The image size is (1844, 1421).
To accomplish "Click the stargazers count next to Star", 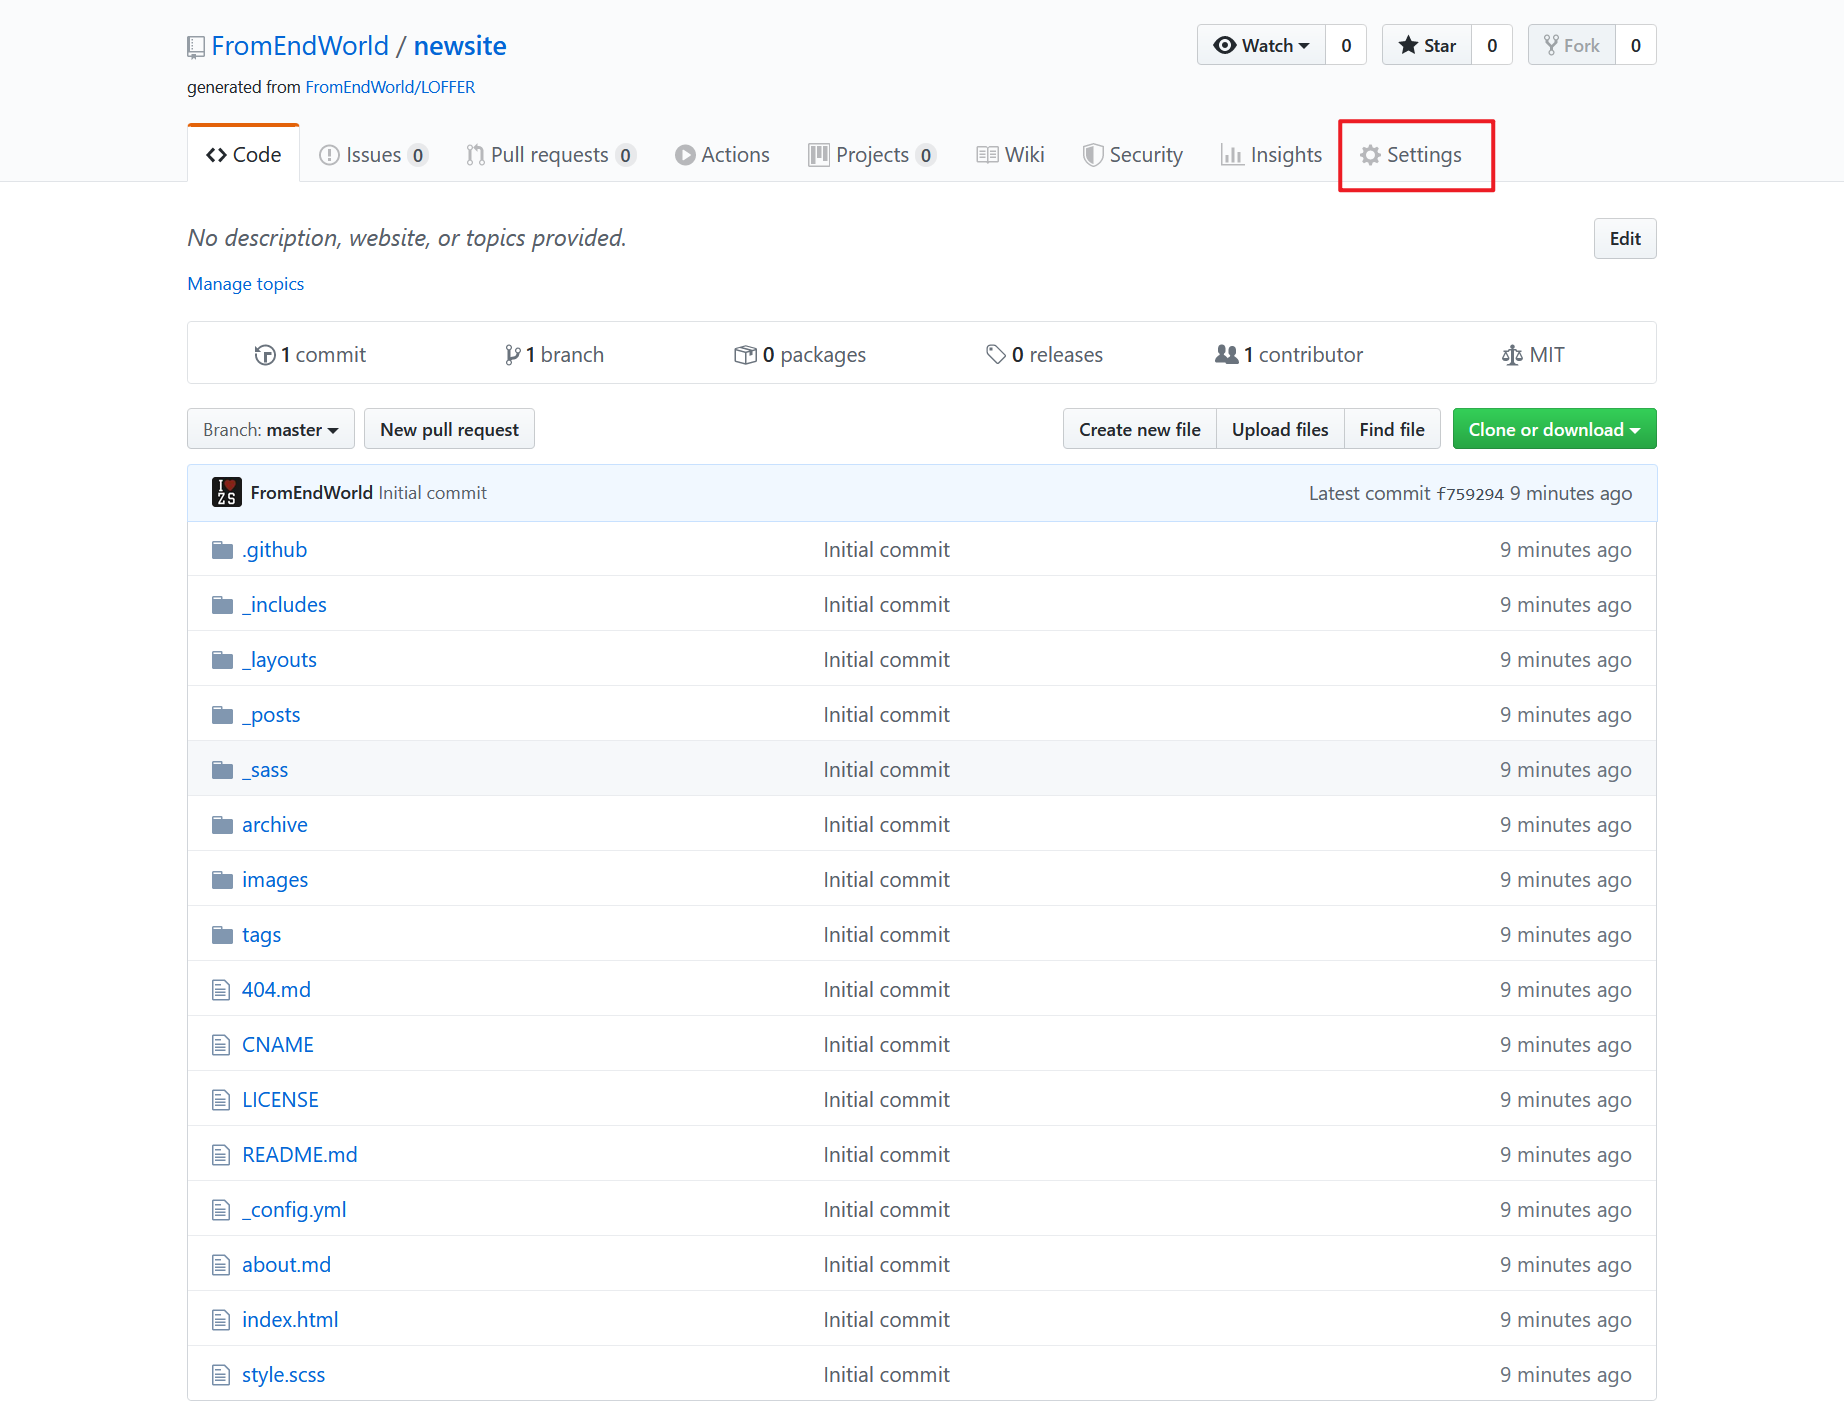I will (1492, 45).
